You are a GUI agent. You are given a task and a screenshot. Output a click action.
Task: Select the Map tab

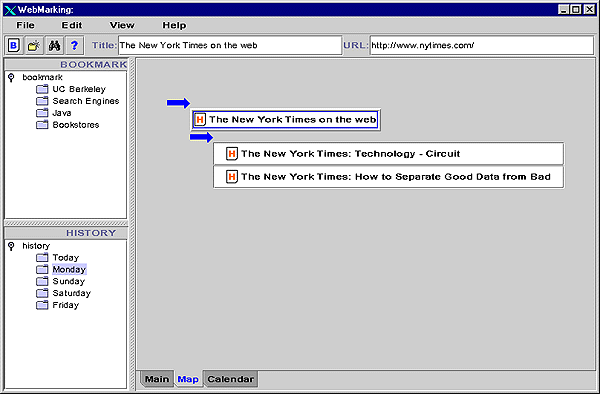(188, 379)
